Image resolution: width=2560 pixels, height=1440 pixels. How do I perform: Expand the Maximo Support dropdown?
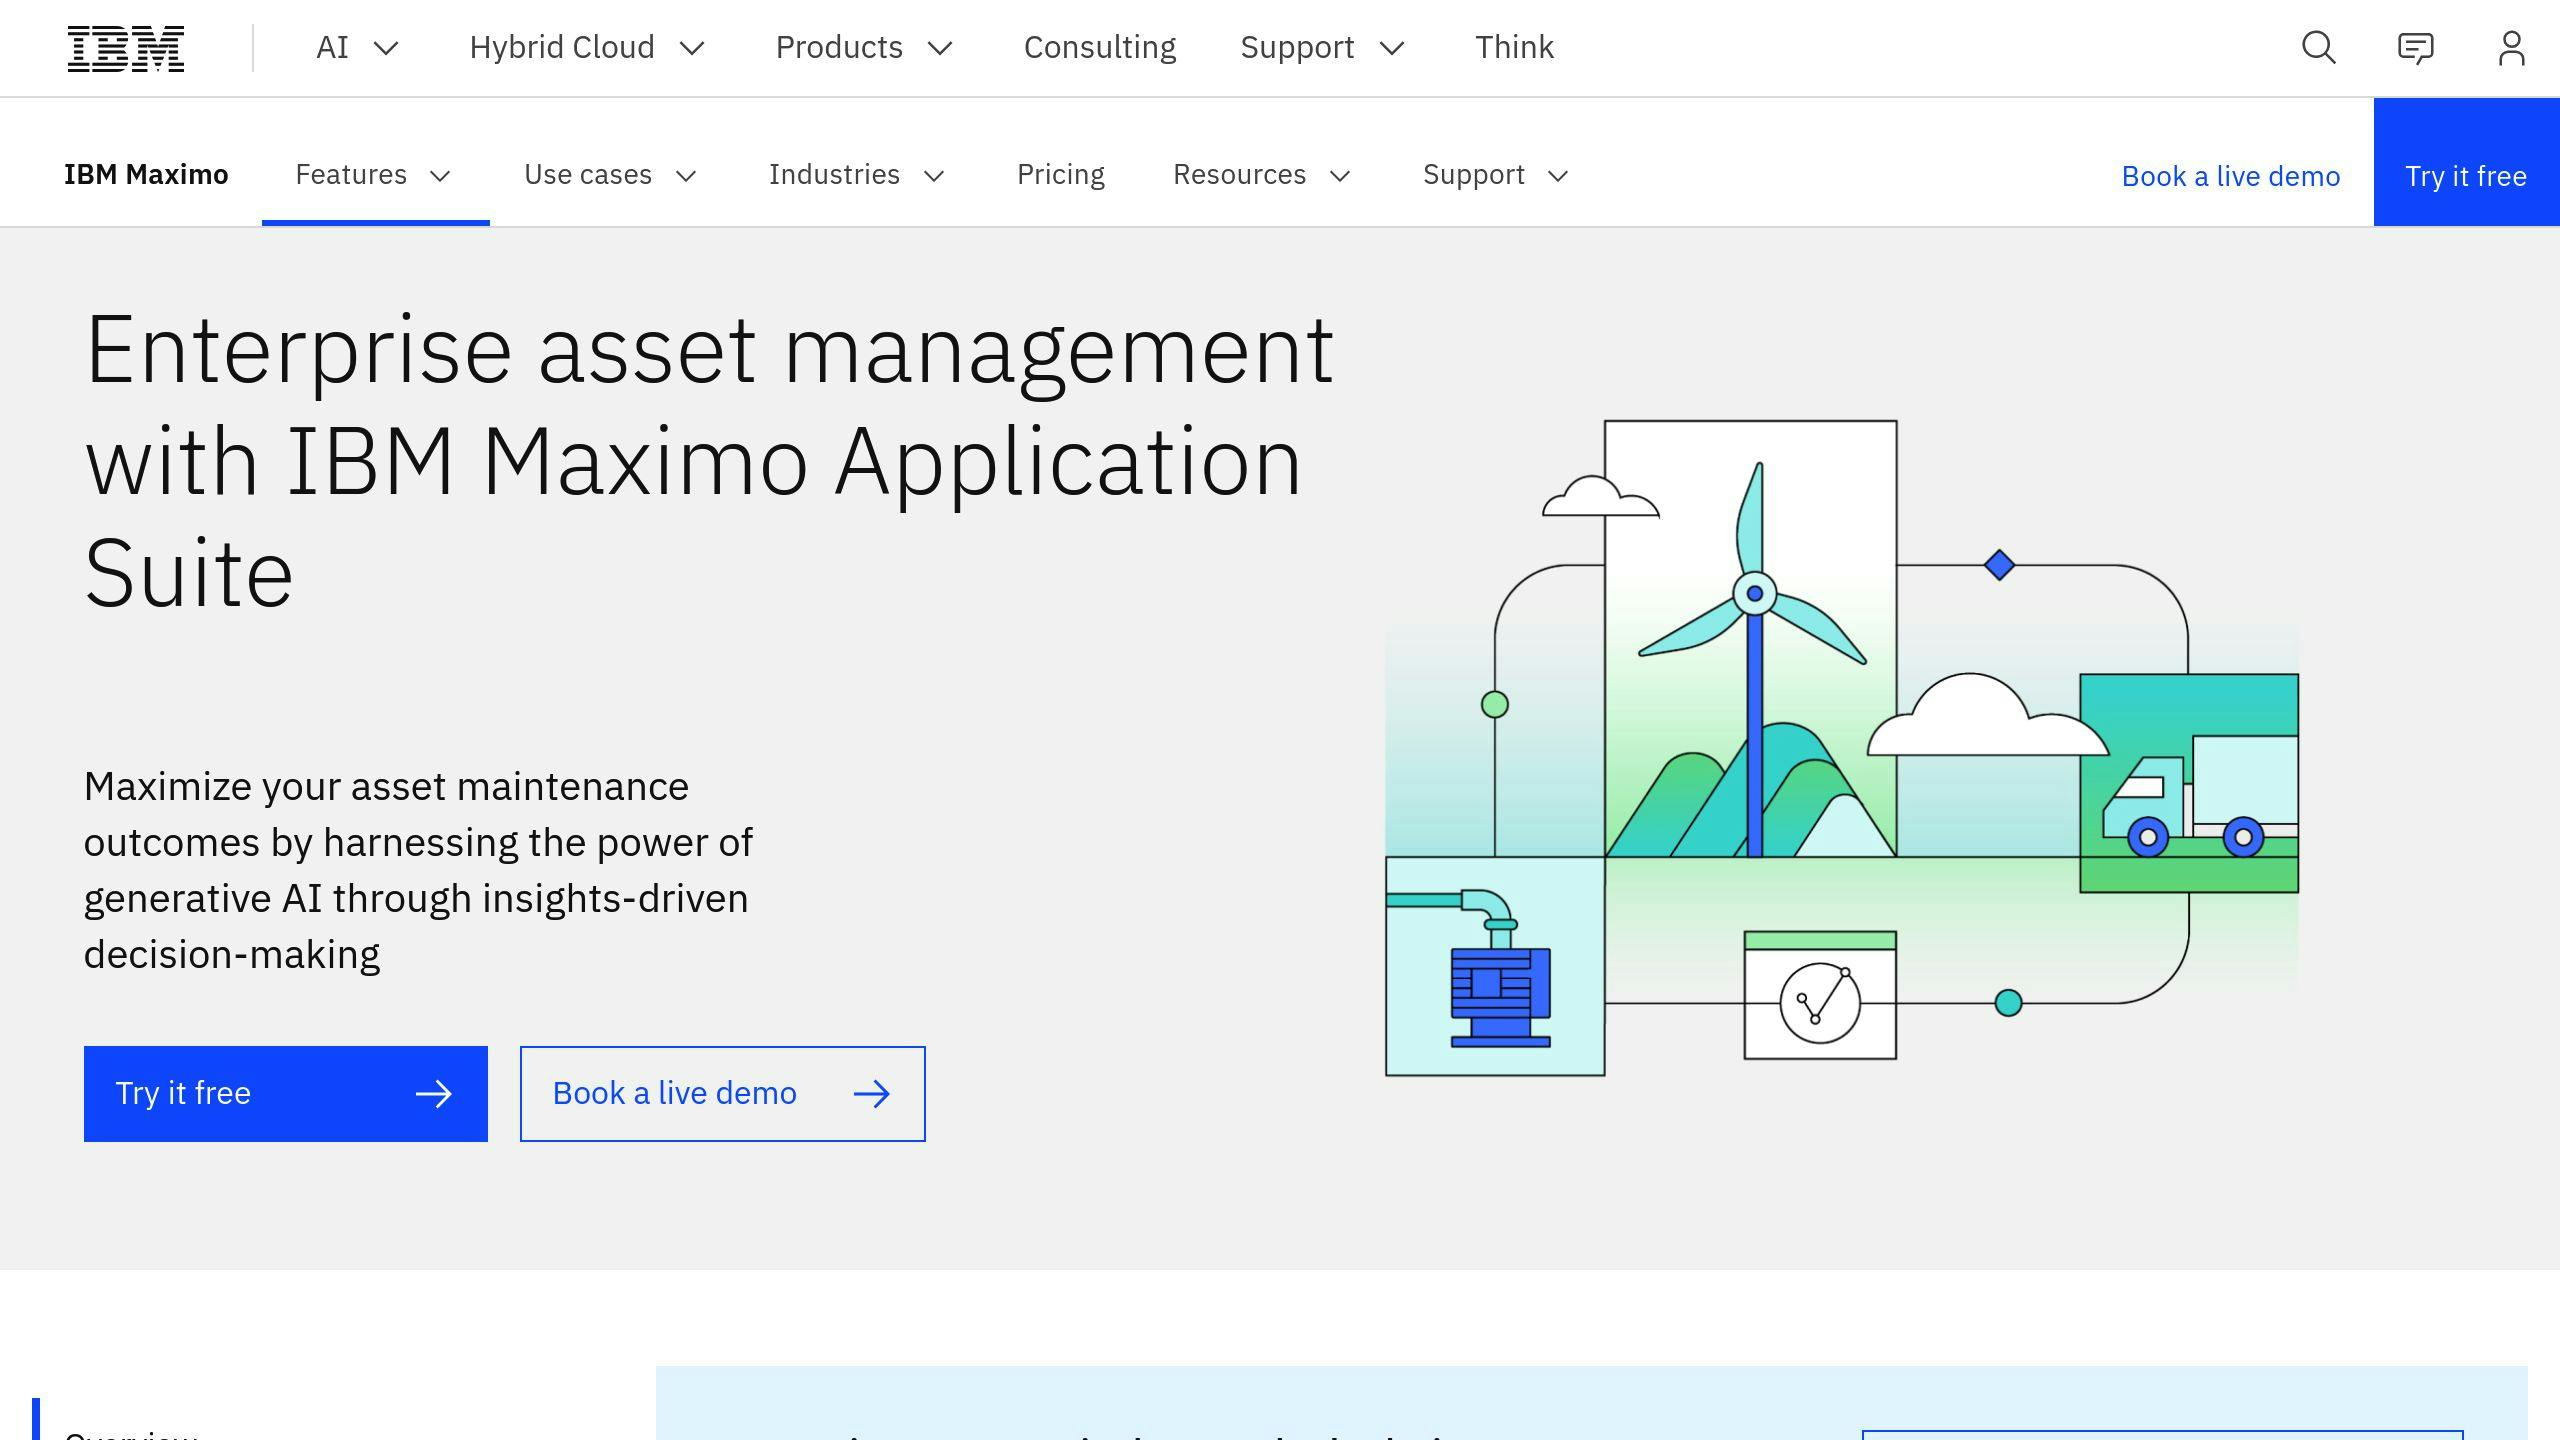coord(1496,175)
